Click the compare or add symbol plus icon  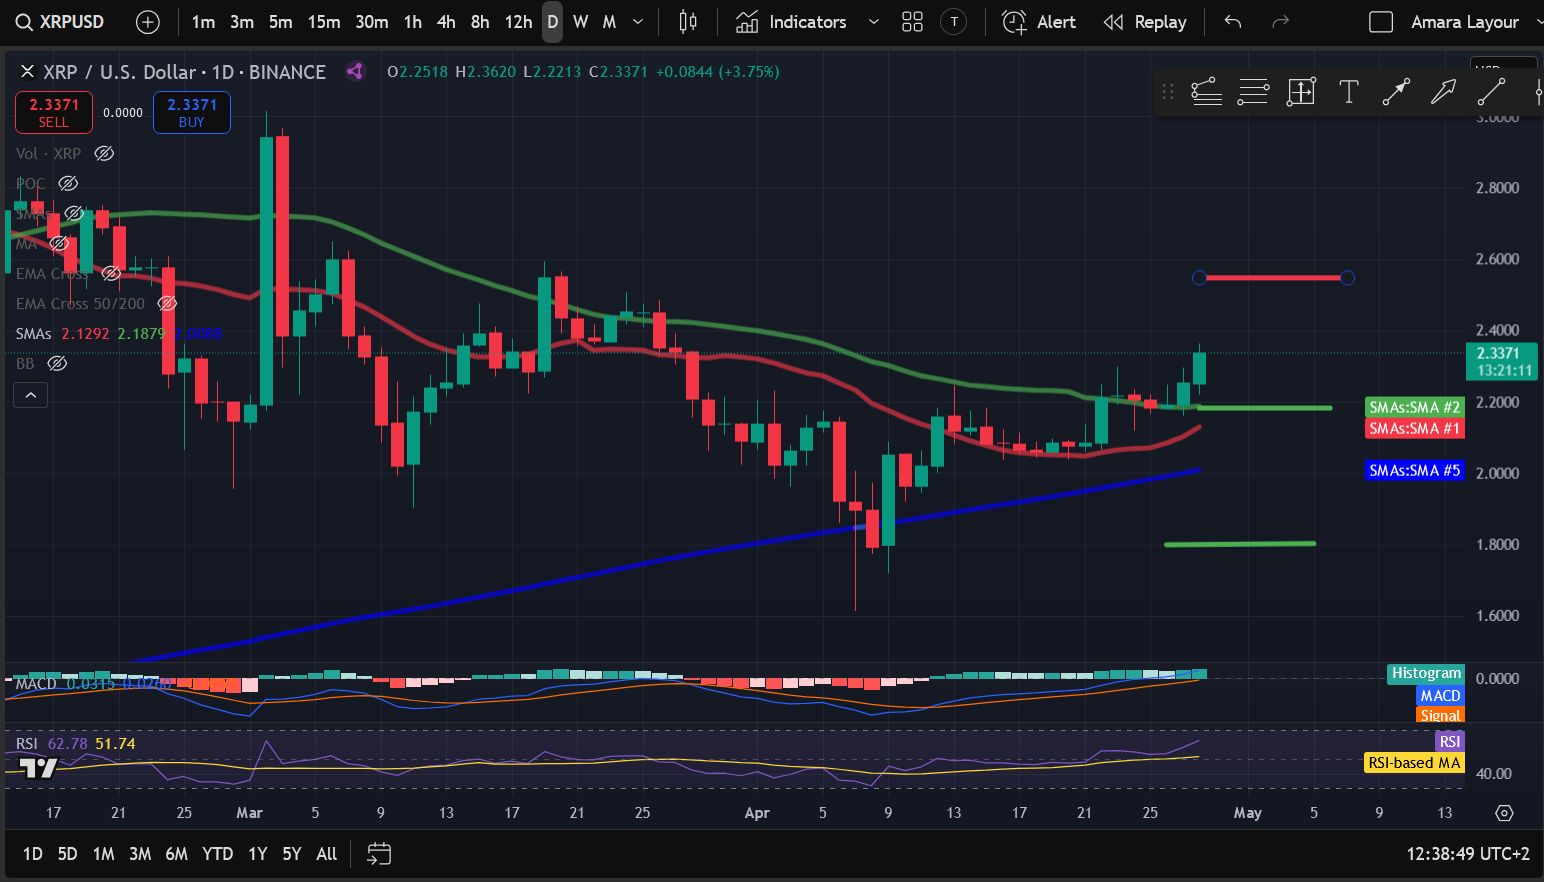(x=147, y=22)
